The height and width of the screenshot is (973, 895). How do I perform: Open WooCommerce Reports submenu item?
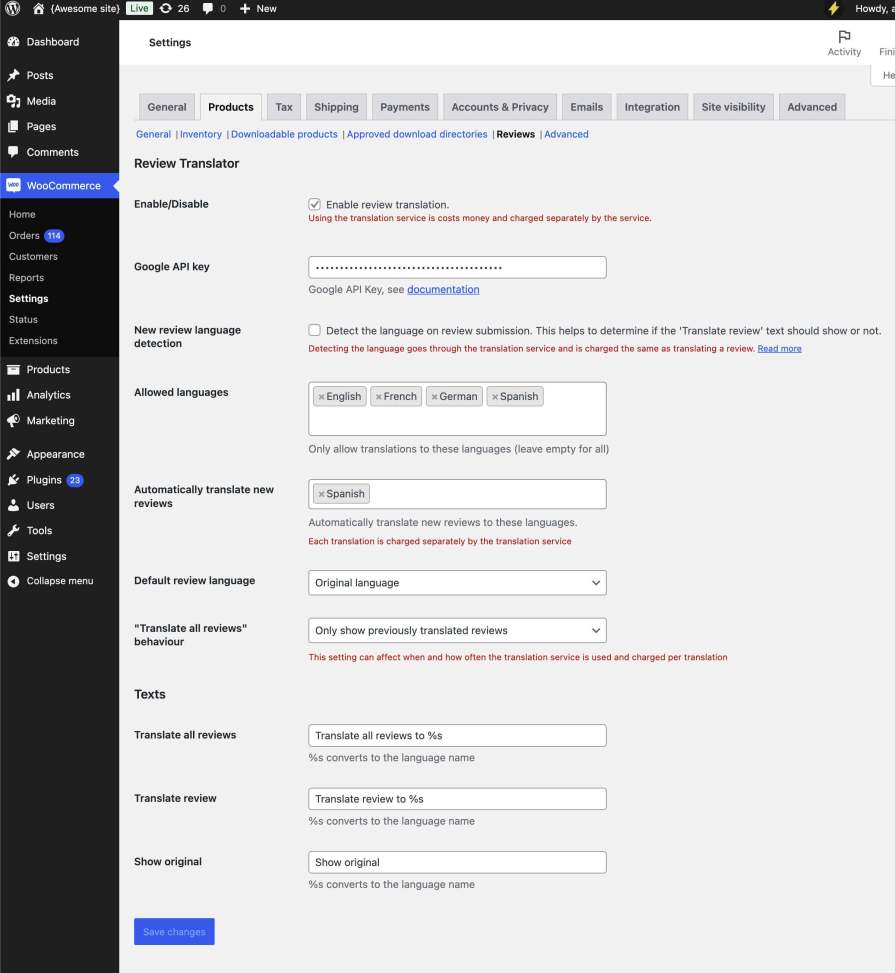coord(26,277)
